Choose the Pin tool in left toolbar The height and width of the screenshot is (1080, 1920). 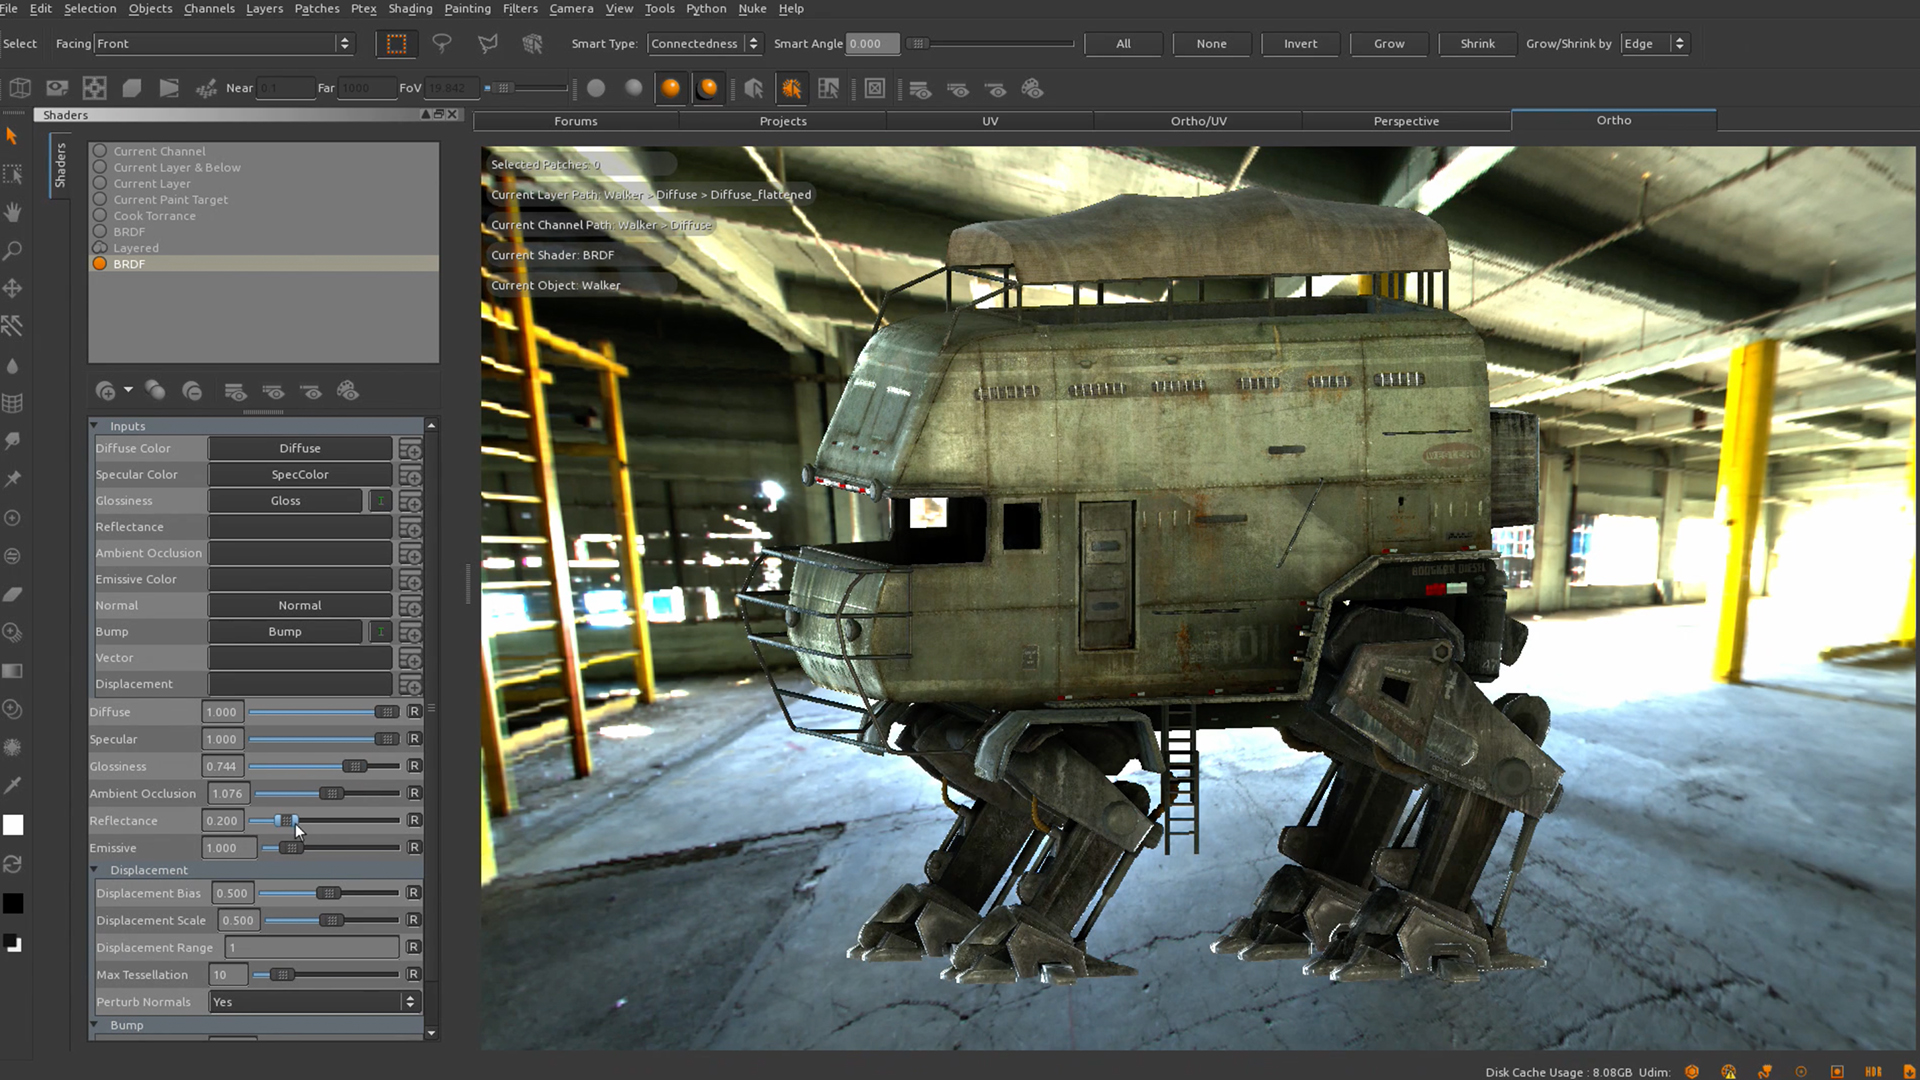pyautogui.click(x=12, y=479)
